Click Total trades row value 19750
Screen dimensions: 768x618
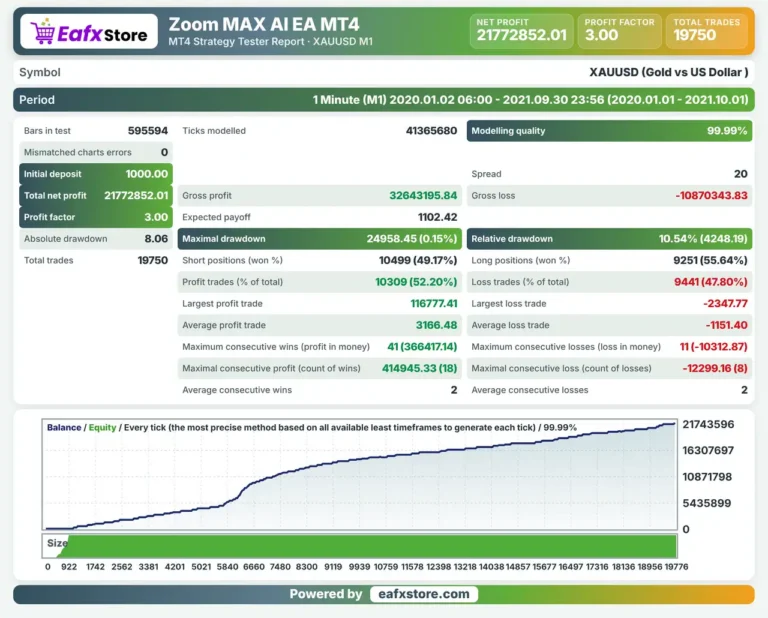[153, 260]
